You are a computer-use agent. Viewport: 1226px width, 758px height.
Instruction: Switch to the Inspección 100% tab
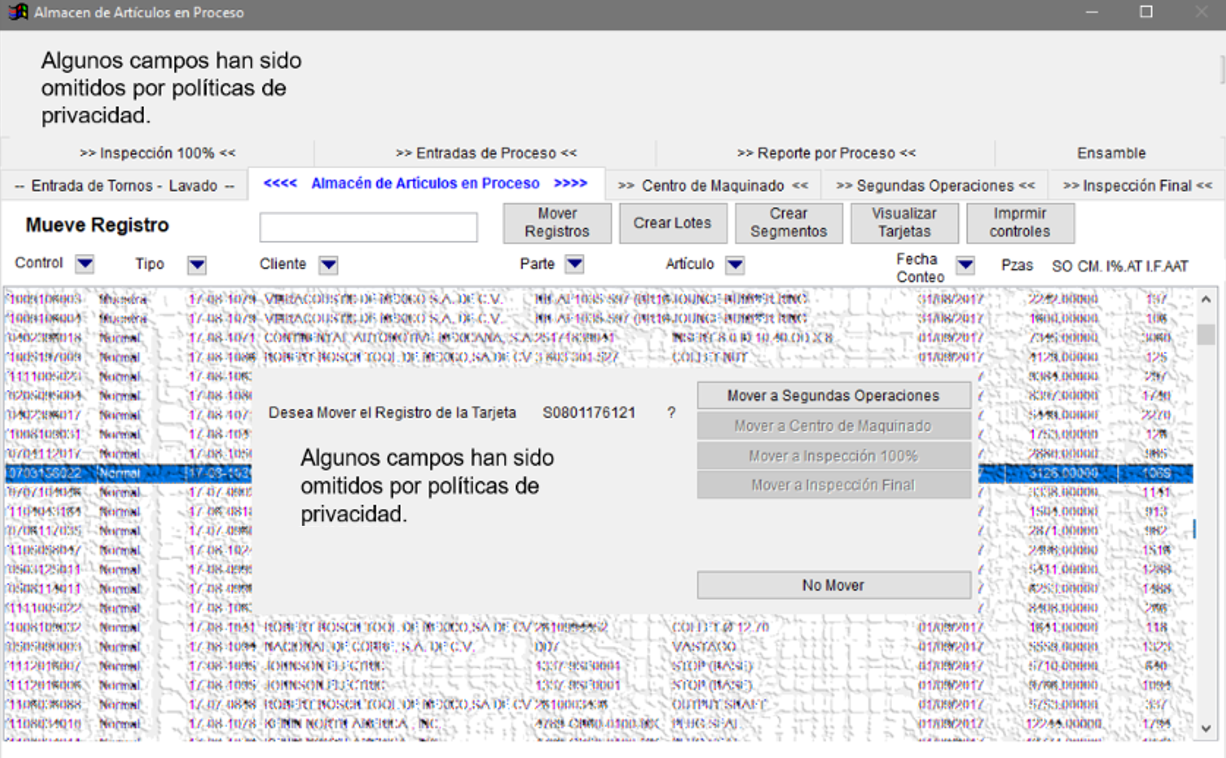coord(157,153)
